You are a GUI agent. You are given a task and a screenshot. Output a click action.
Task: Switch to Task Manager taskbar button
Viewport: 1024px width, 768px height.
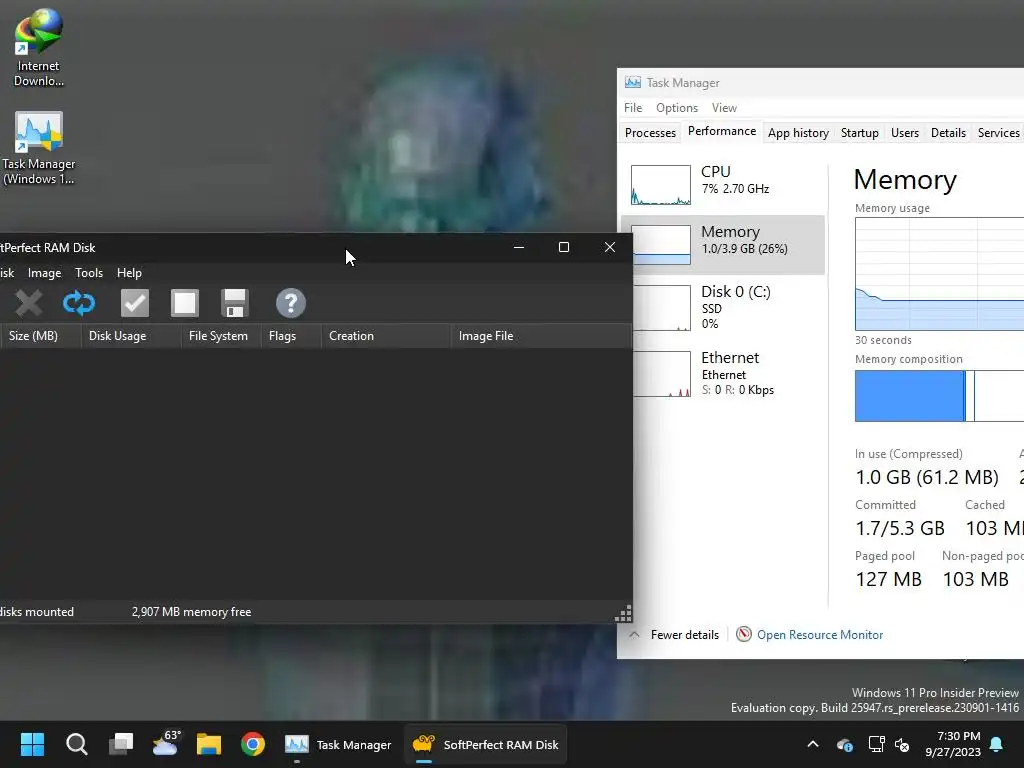tap(338, 744)
